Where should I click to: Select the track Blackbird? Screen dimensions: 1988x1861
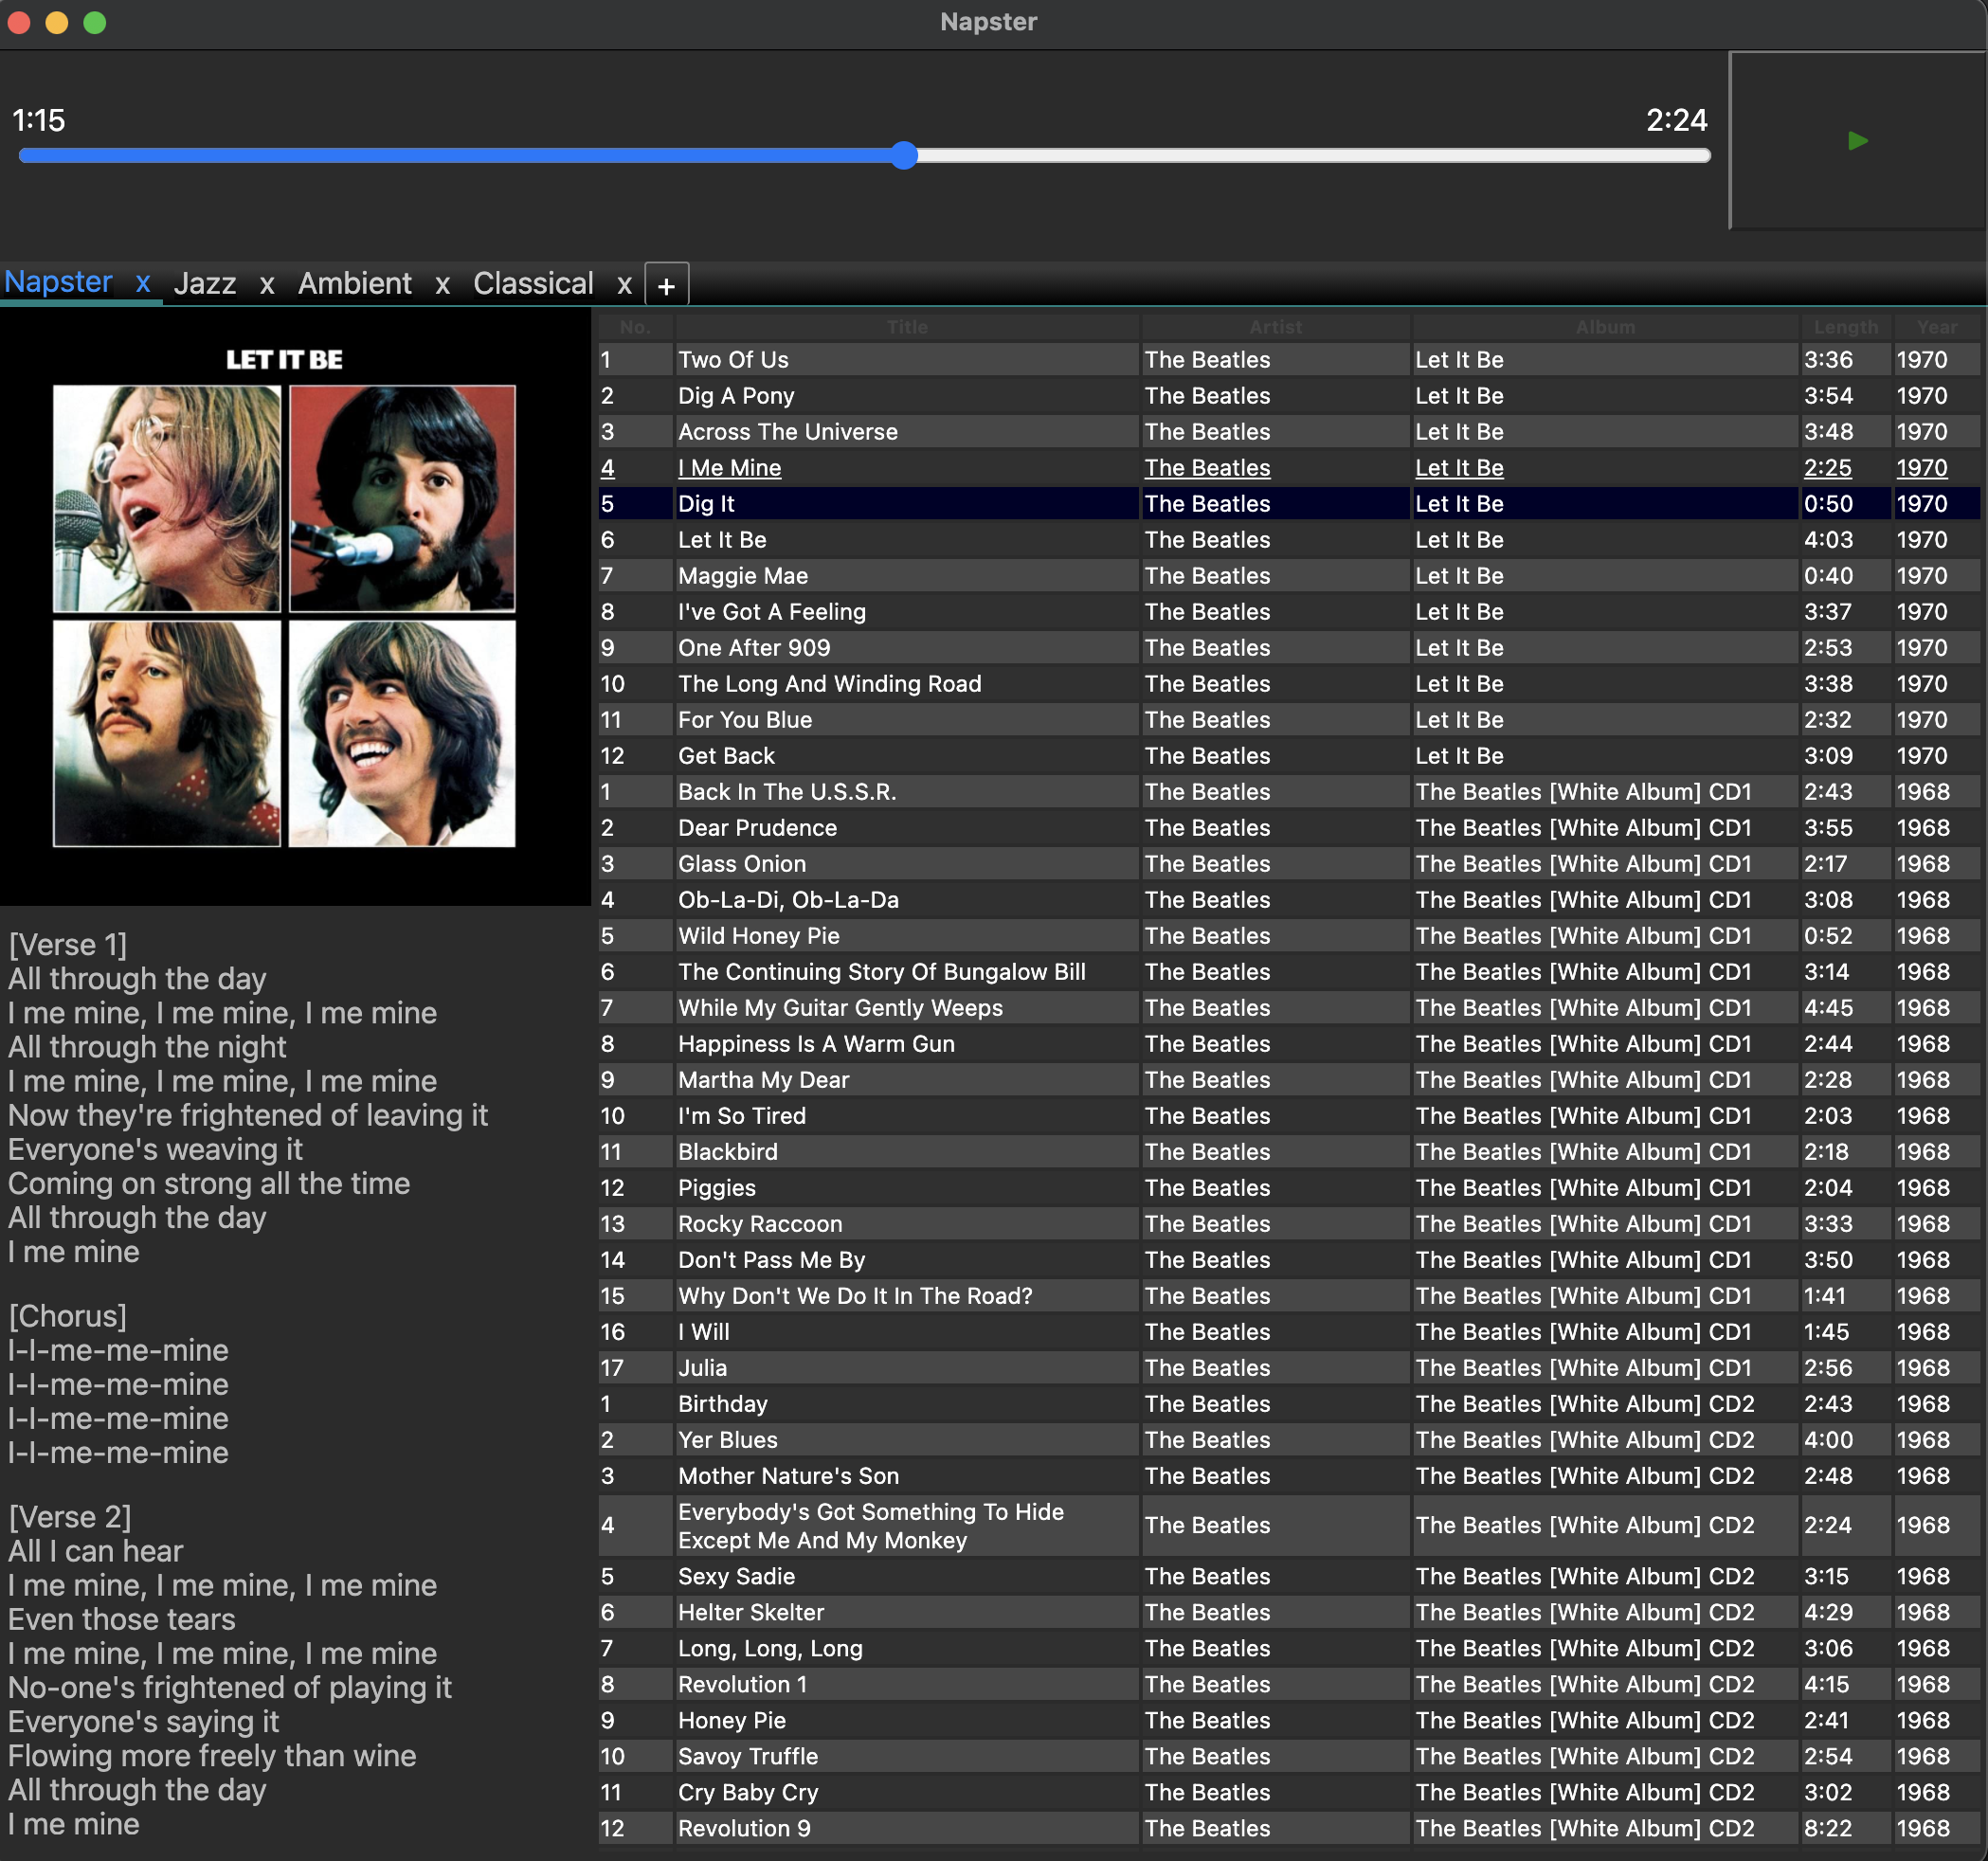coord(1288,1152)
